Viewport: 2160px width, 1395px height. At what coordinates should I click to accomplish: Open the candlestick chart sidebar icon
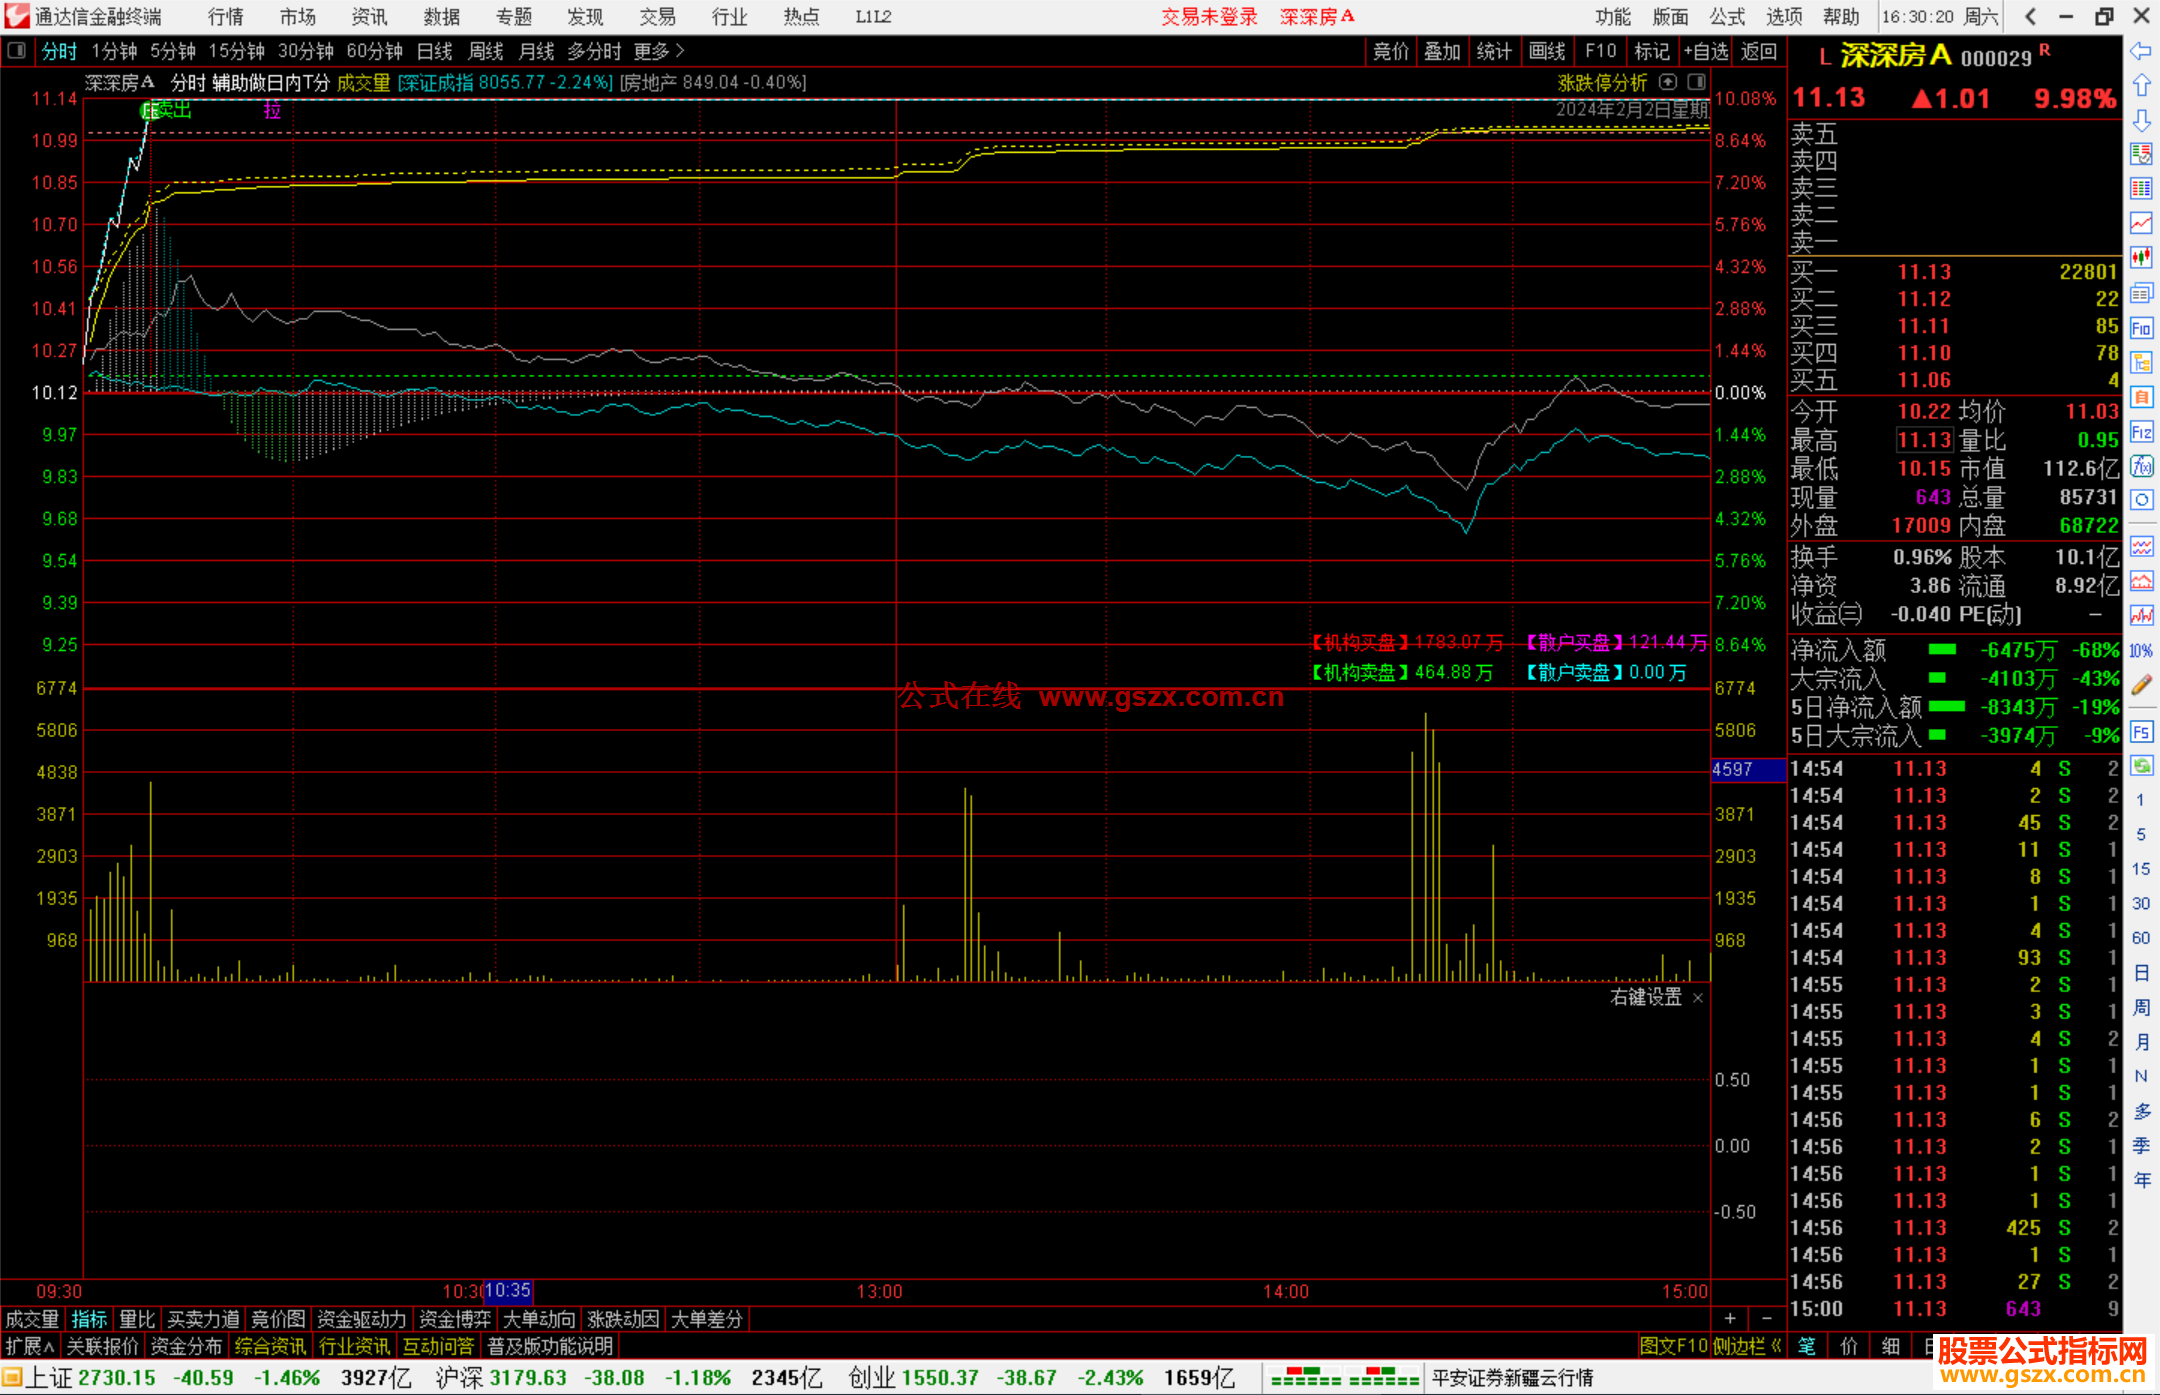click(2141, 258)
